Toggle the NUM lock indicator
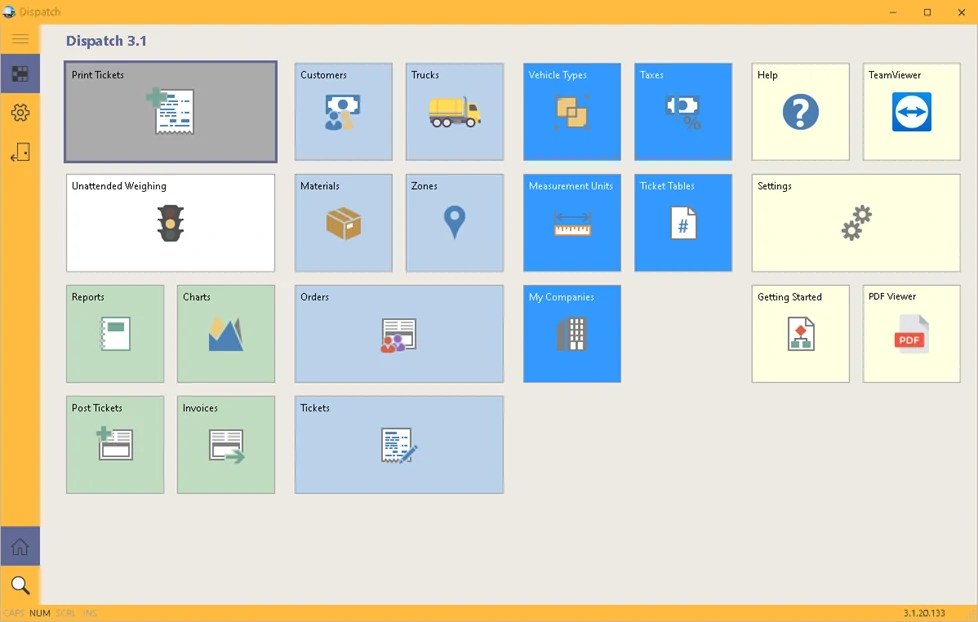This screenshot has width=978, height=622. pyautogui.click(x=42, y=612)
